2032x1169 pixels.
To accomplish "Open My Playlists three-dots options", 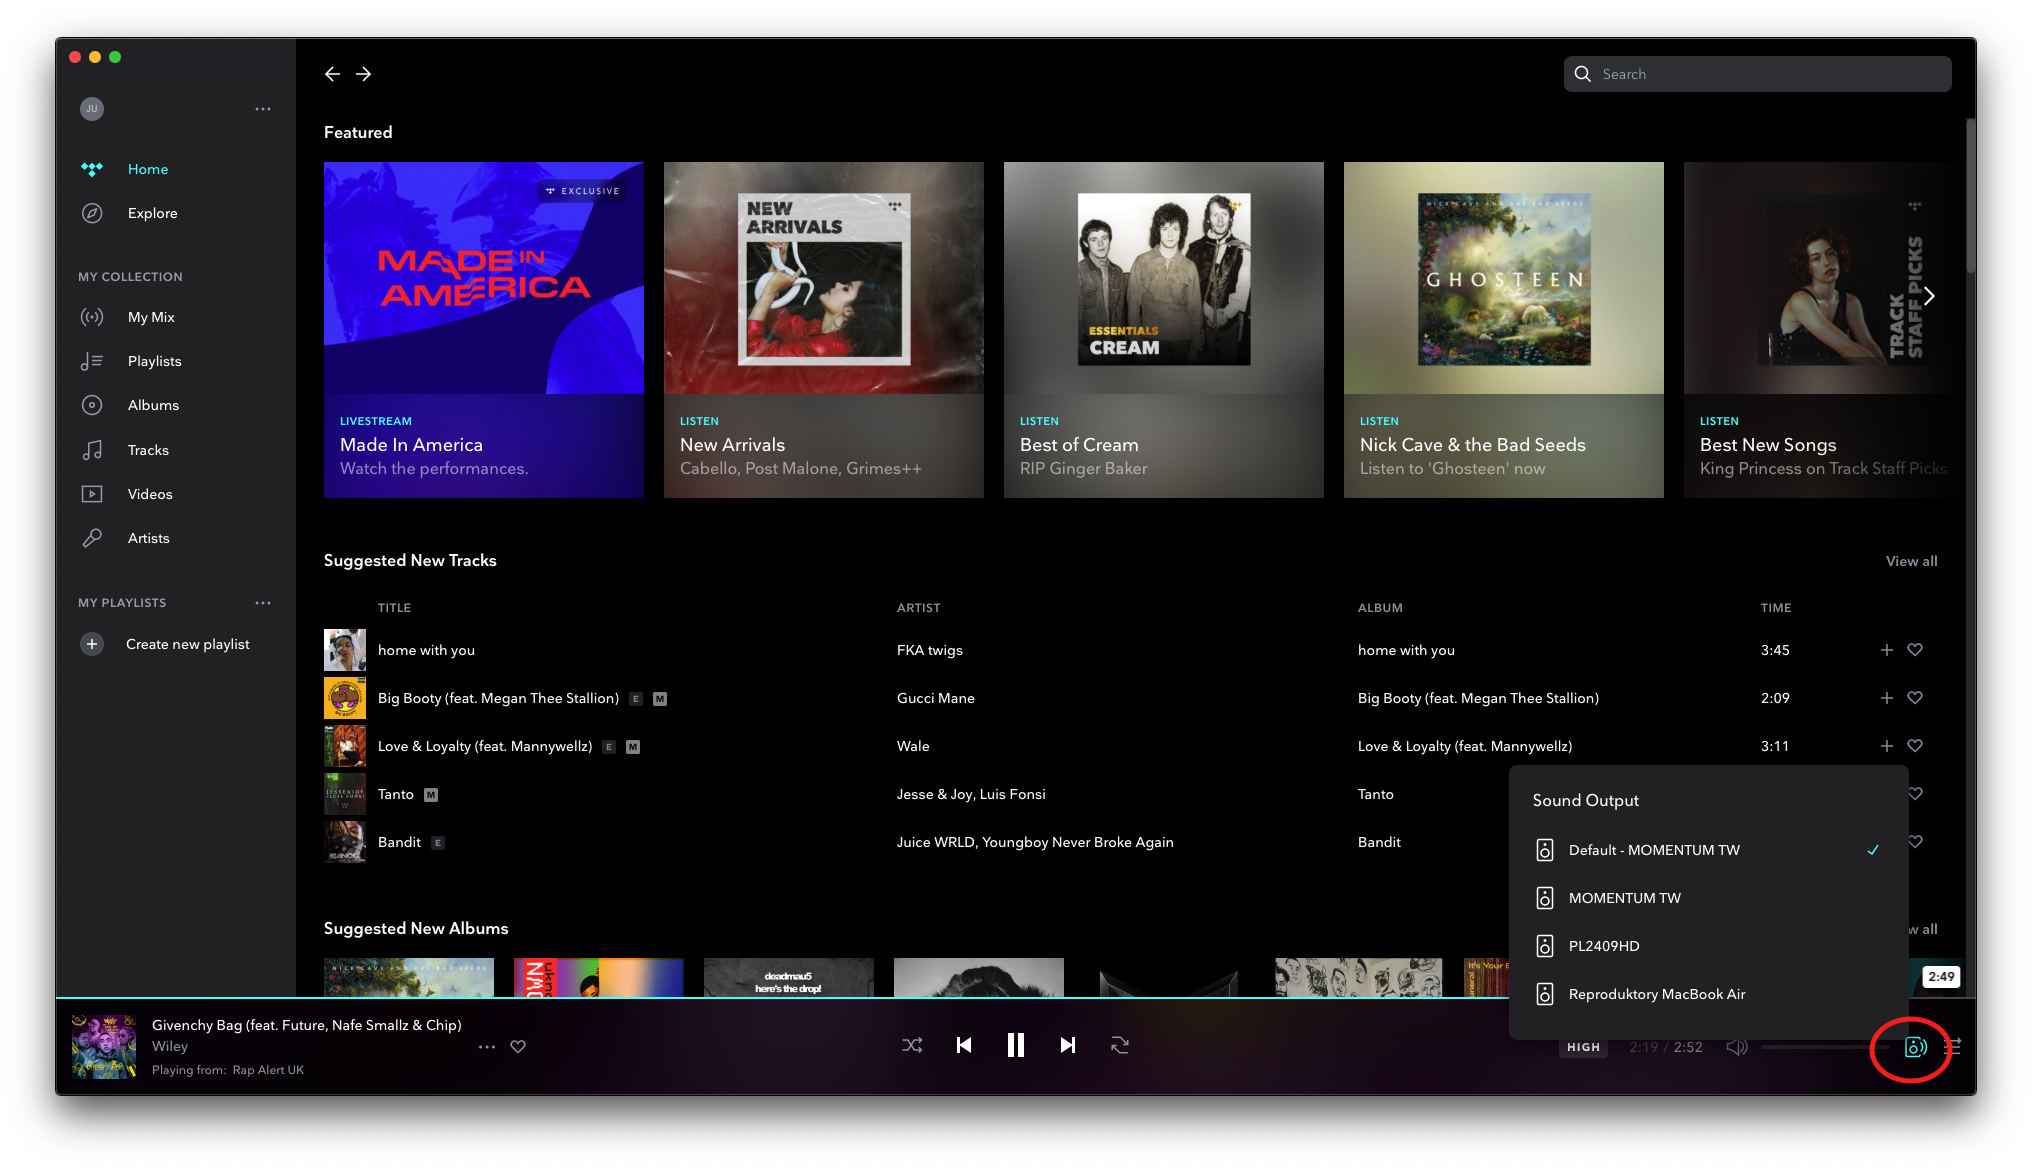I will (x=263, y=603).
